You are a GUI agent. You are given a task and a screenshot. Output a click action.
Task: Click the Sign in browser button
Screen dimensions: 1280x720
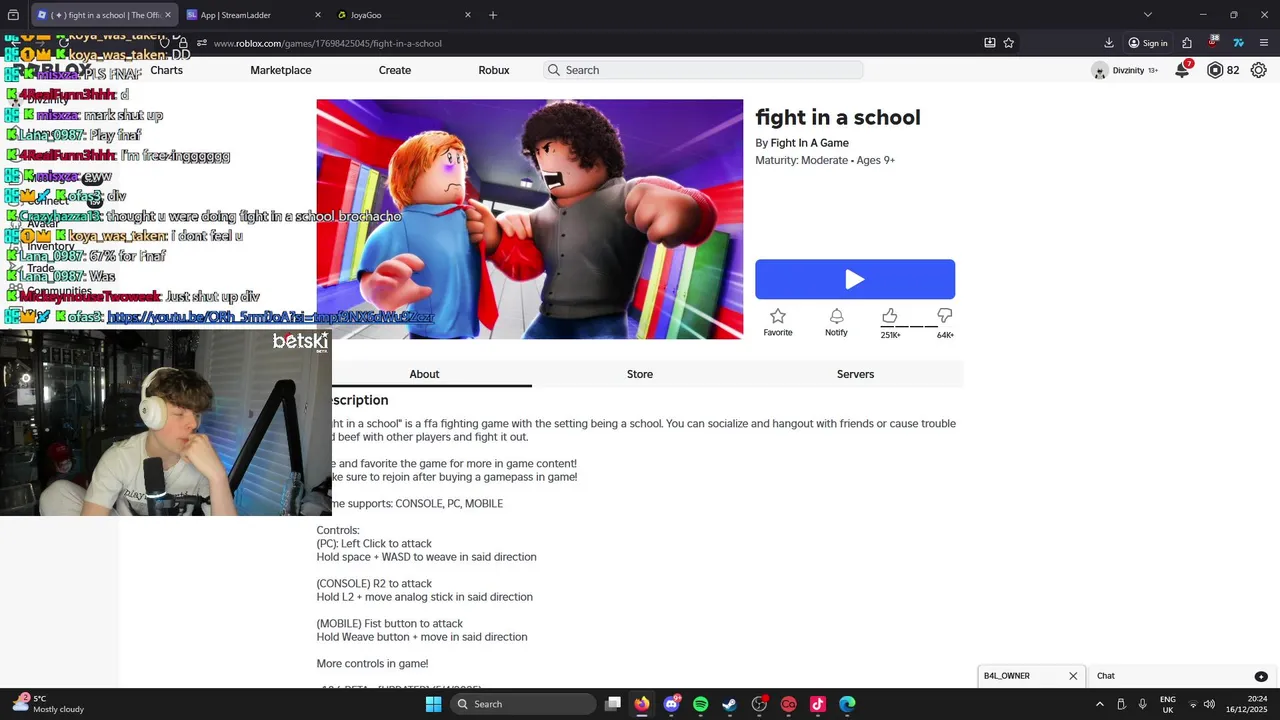point(1148,43)
